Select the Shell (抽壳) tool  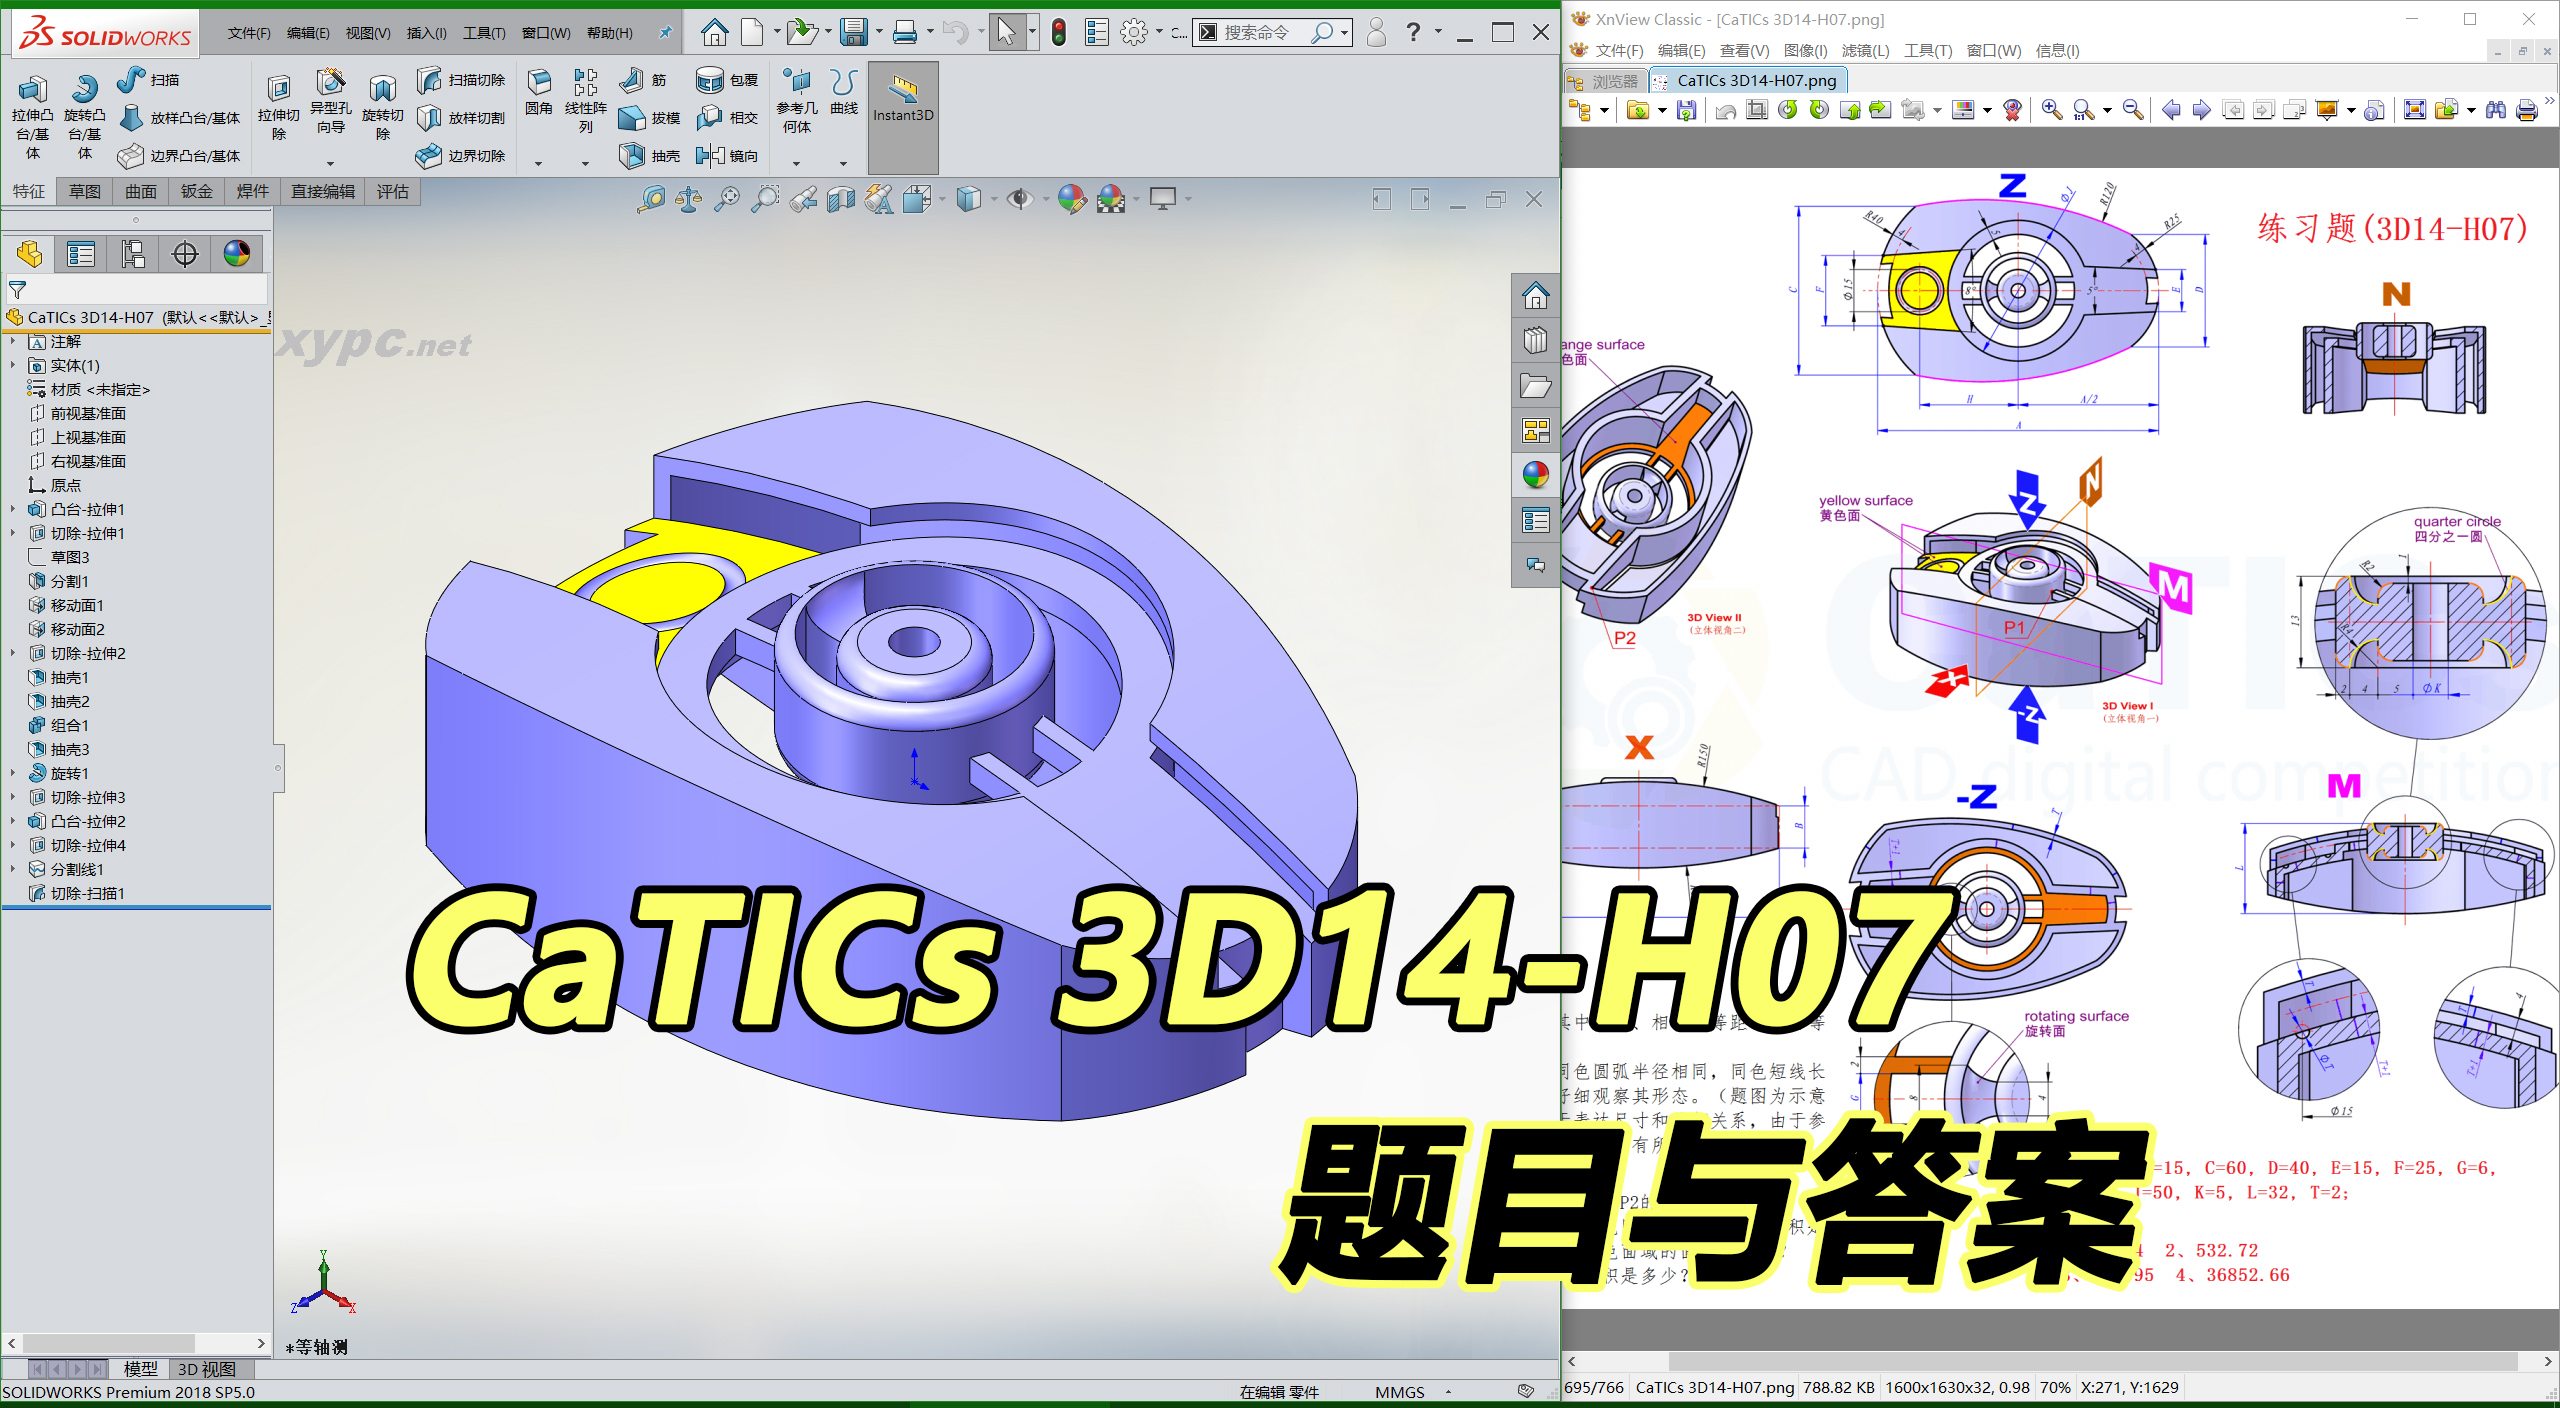point(650,155)
